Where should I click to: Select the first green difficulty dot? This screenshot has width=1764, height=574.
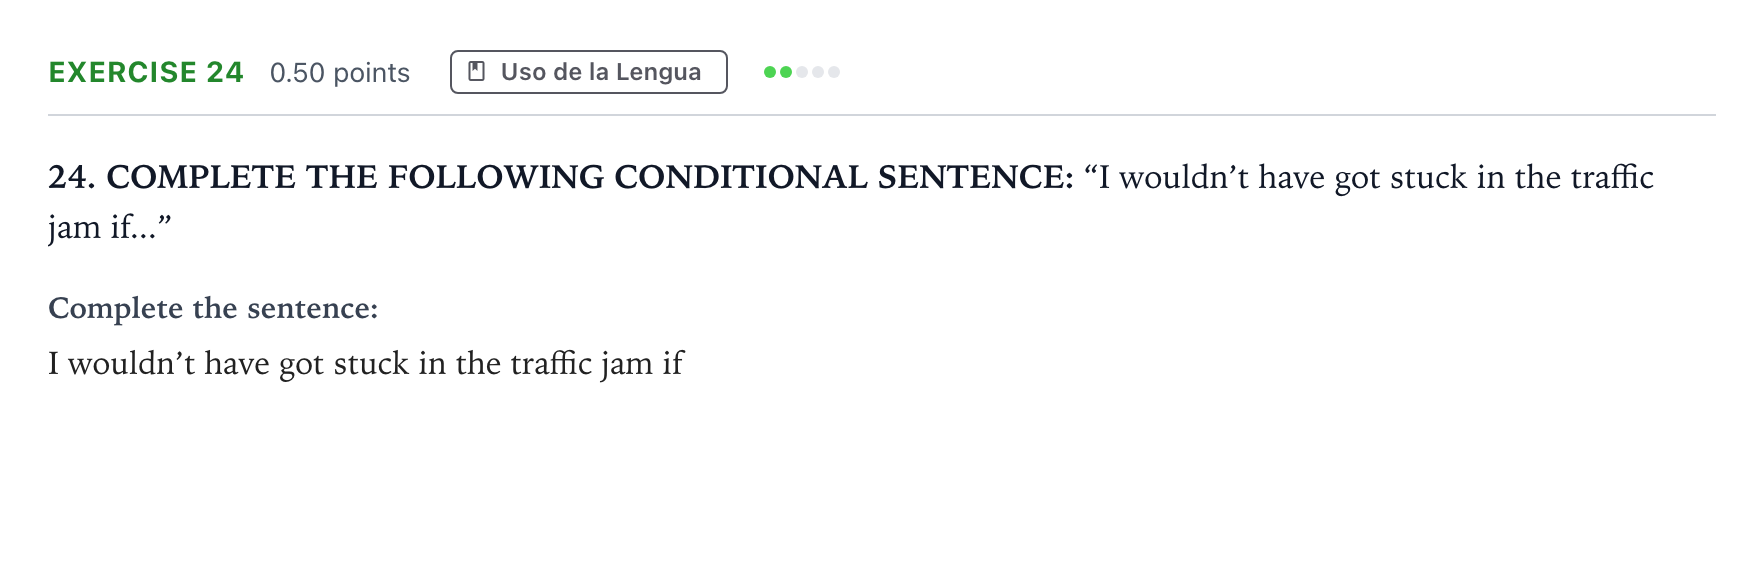coord(770,72)
